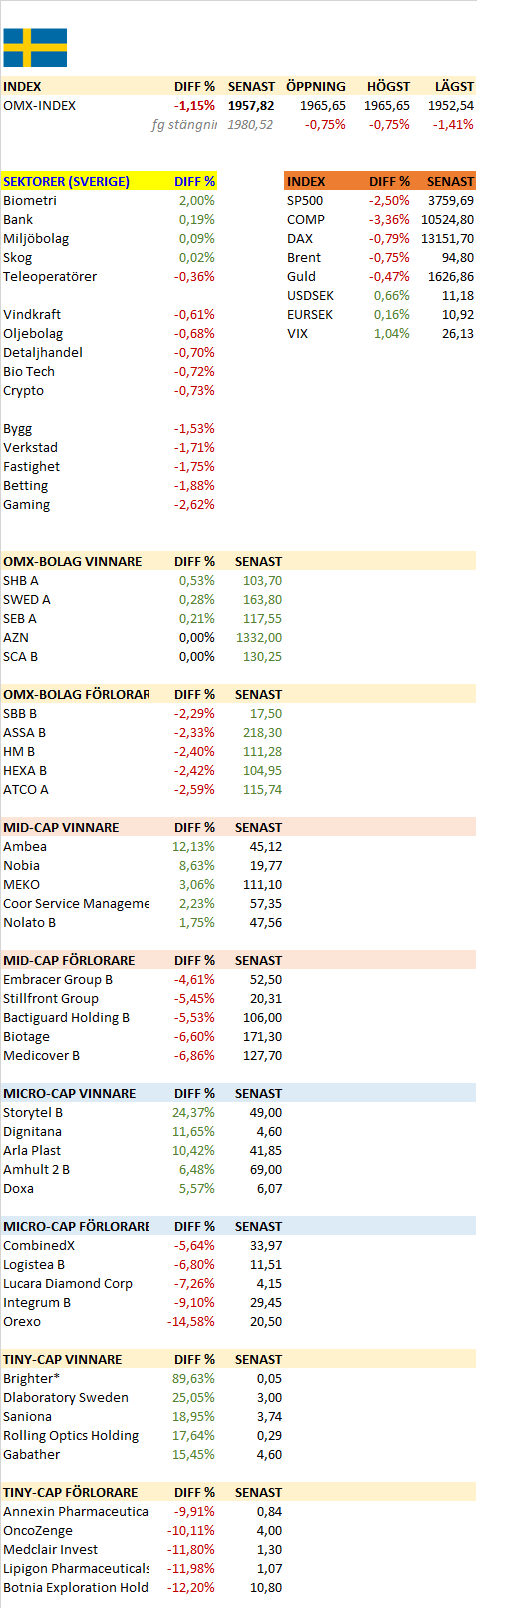Select the SHB A stock cell
Screen dimensions: 520x1608
point(21,580)
